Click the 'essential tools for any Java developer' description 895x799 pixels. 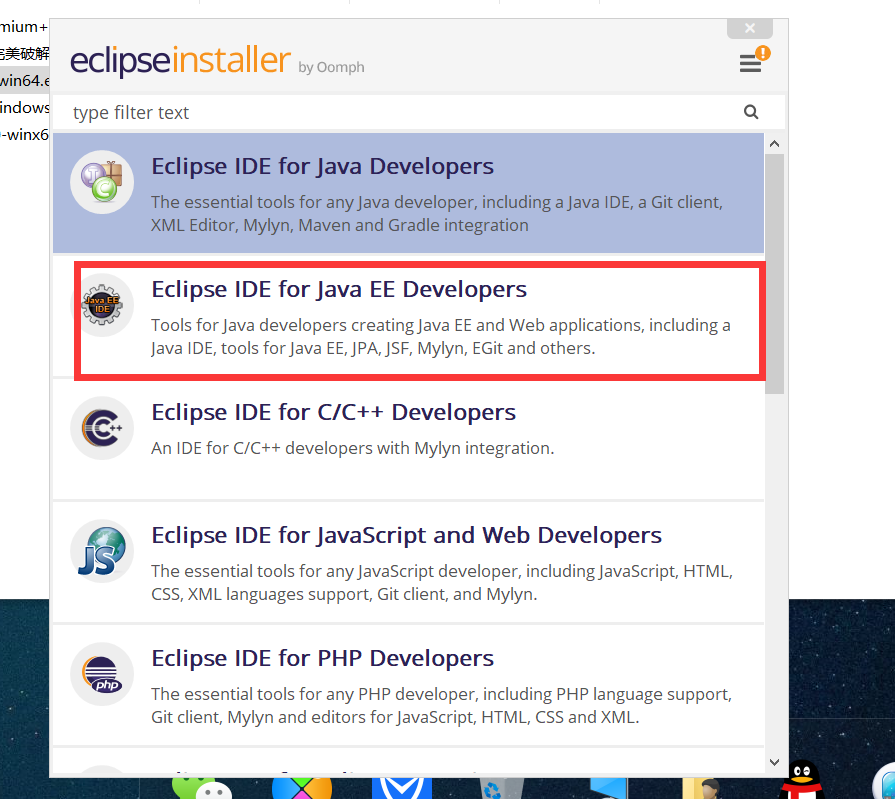coord(437,213)
